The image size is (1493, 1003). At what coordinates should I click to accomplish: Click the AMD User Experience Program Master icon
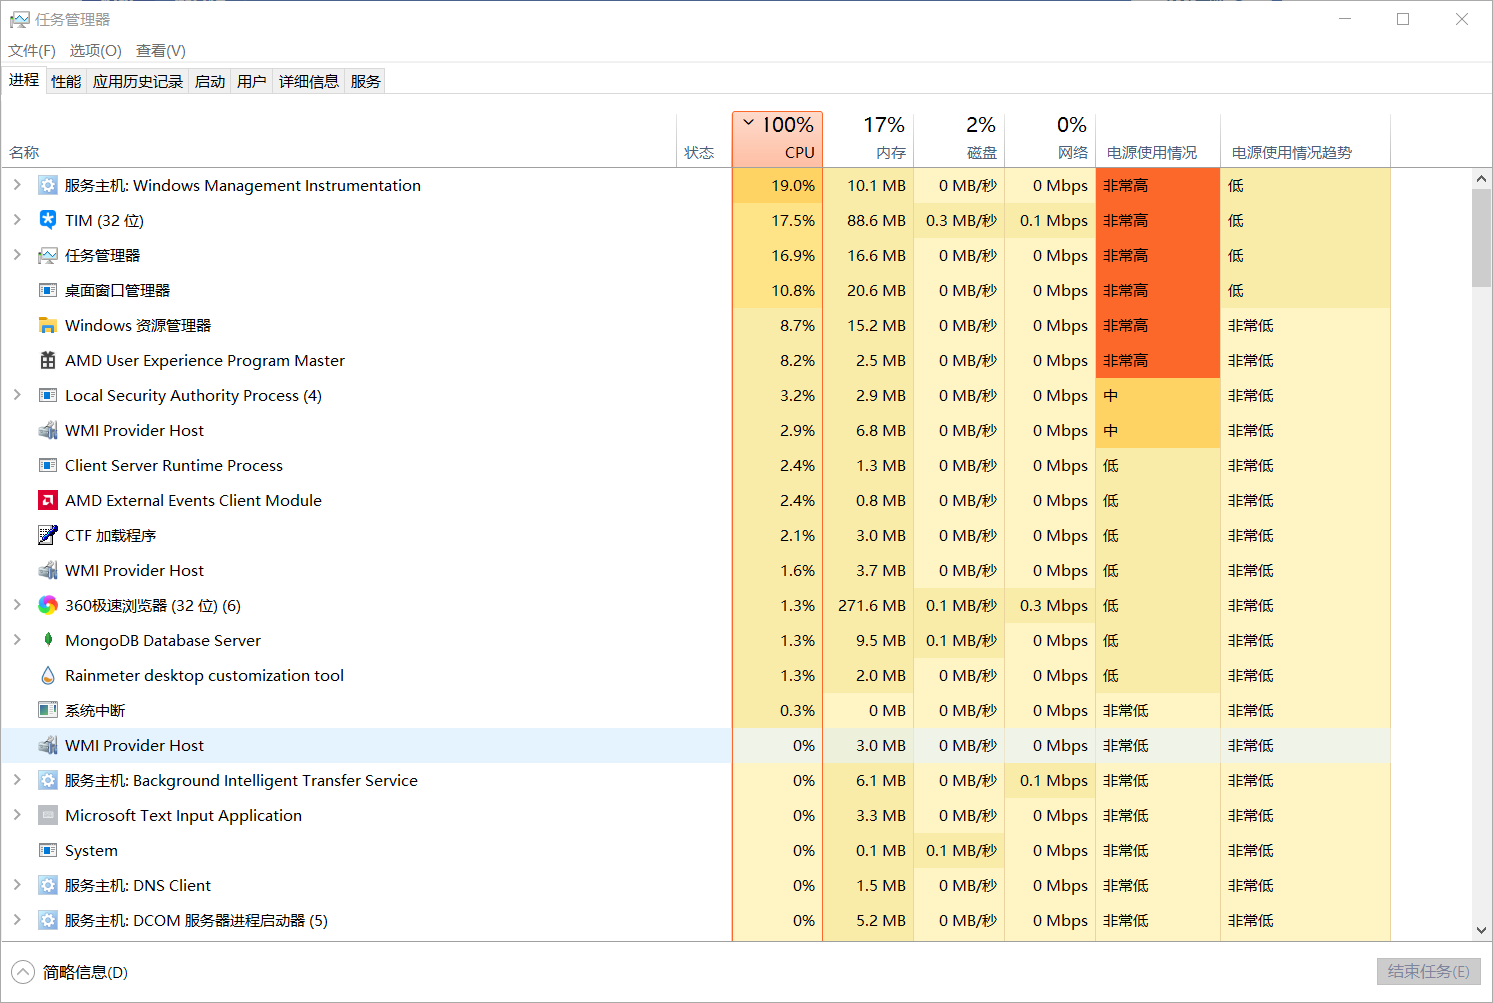click(x=48, y=360)
